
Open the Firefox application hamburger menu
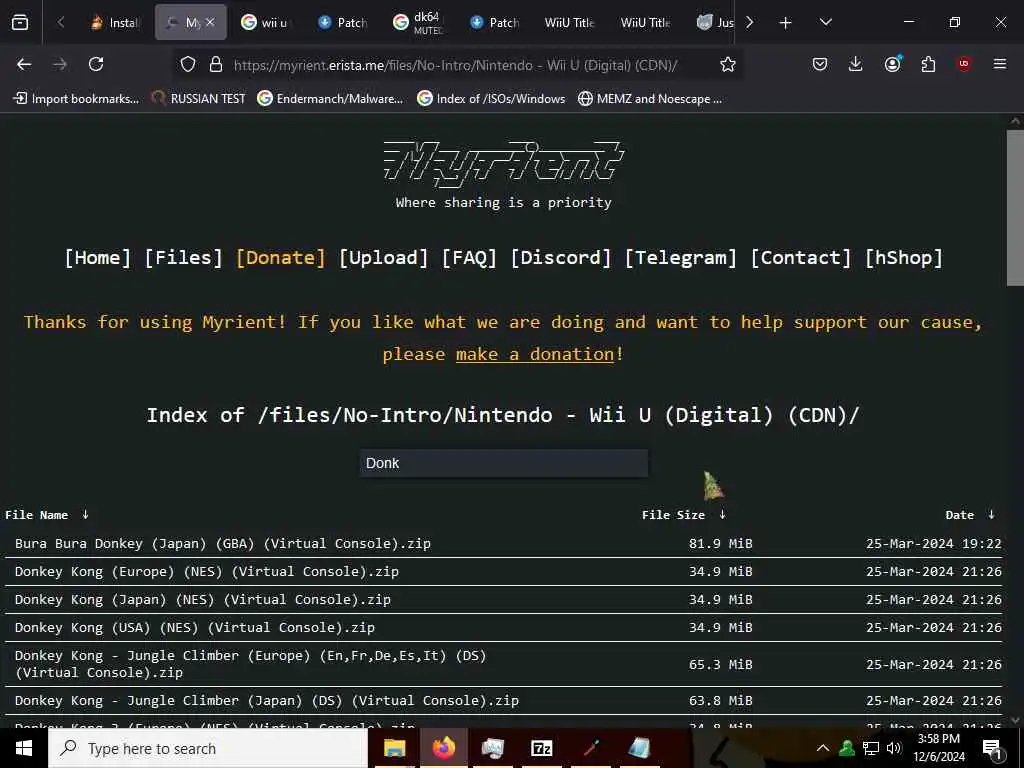pyautogui.click(x=1000, y=64)
